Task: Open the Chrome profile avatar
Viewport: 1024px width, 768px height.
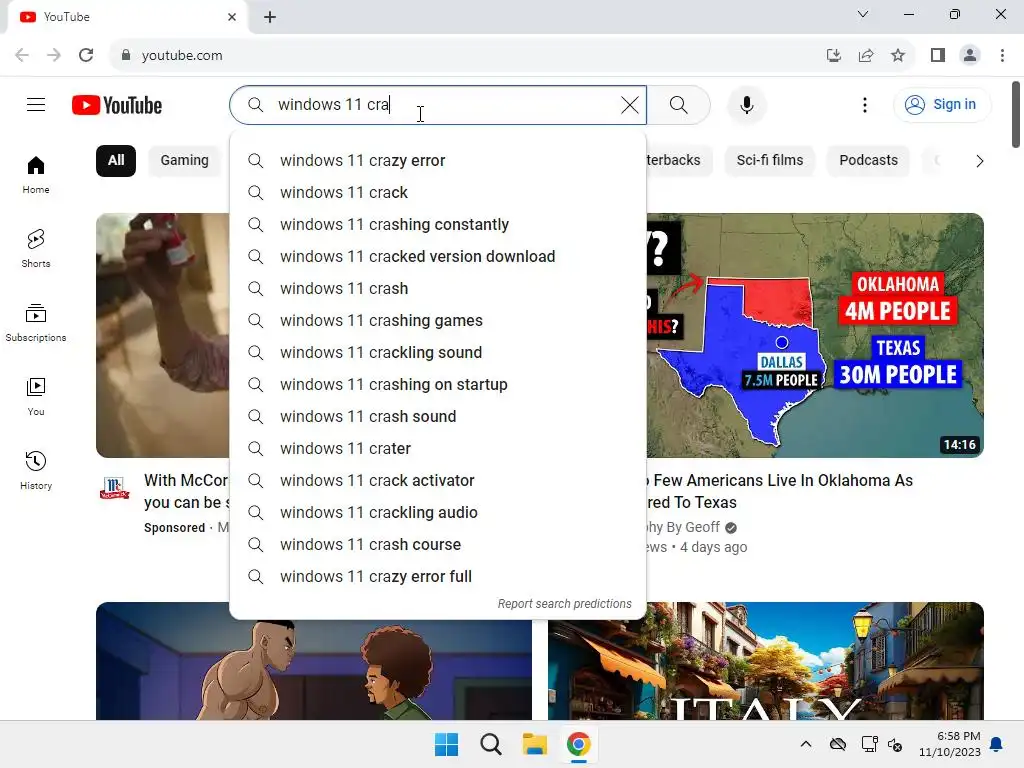Action: click(970, 56)
